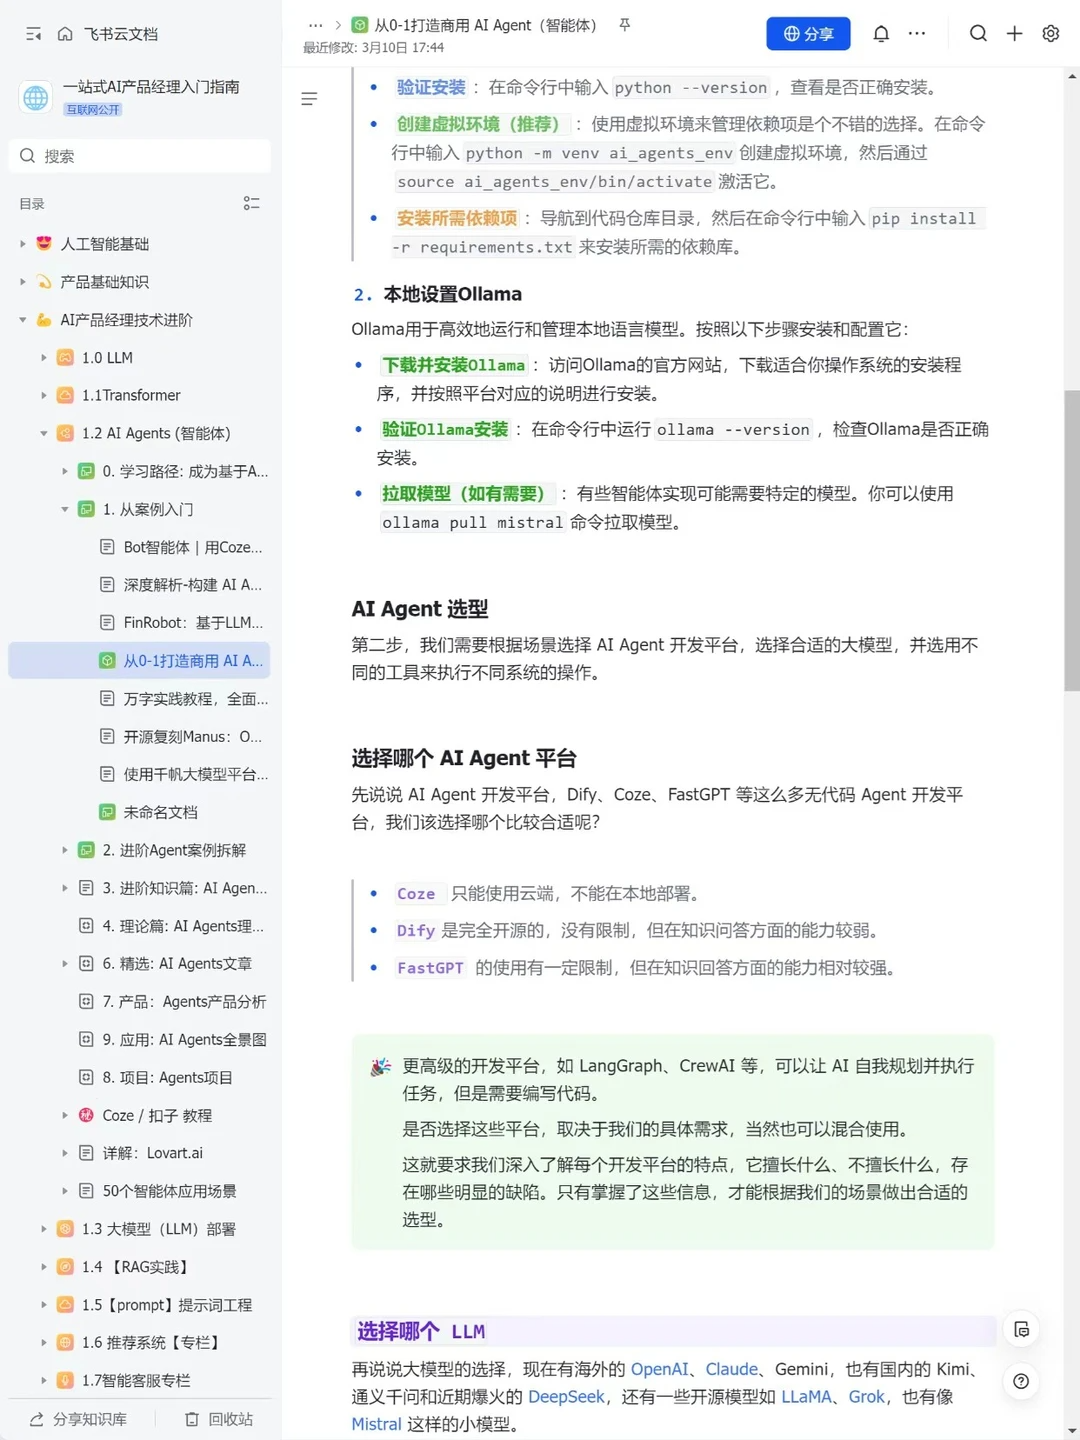Image resolution: width=1080 pixels, height=1440 pixels.
Task: Follow the Mistral link
Action: pyautogui.click(x=376, y=1424)
